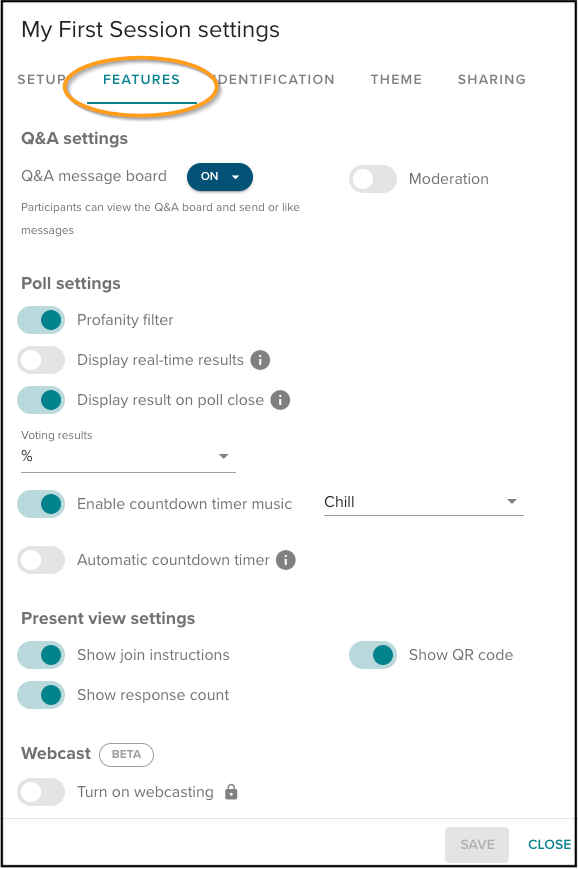Click the info icon beside Display result on poll close
The width and height of the screenshot is (578, 869).
coord(280,400)
